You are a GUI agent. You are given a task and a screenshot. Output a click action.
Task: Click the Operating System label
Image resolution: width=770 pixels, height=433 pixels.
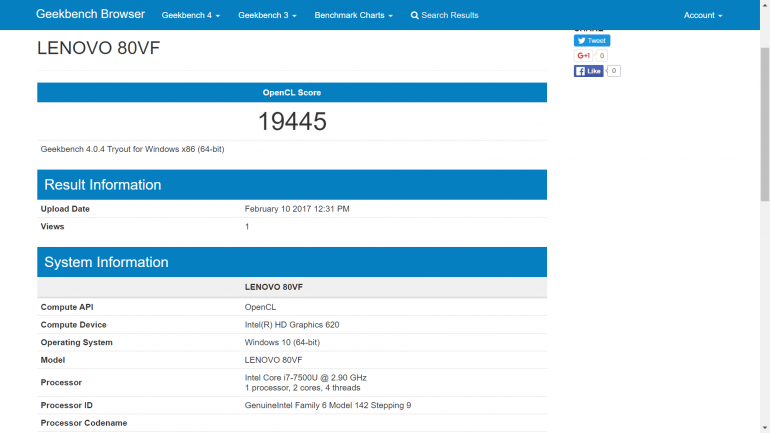tap(76, 342)
